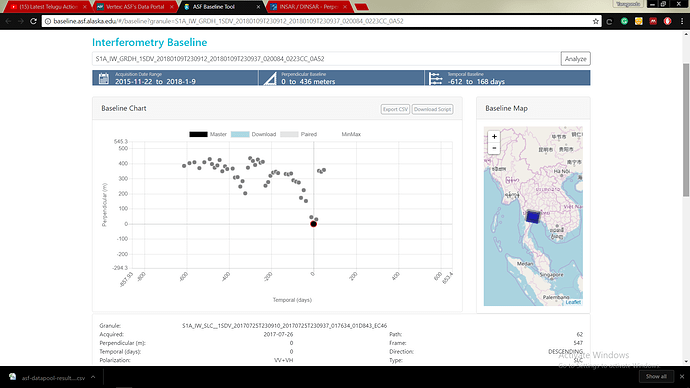Screen dimensions: 690x388
Task: Open the Chrome three-dot menu
Action: pyautogui.click(x=682, y=21)
